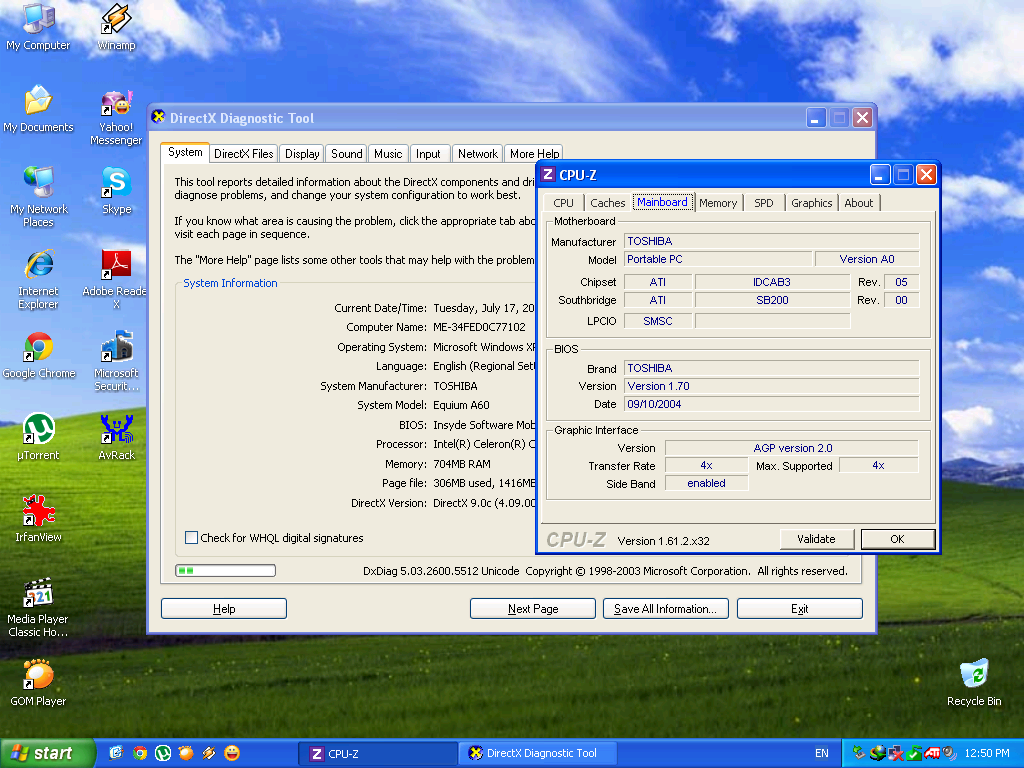Select Mainboard tab in CPU-Z
This screenshot has width=1024, height=768.
tap(662, 202)
